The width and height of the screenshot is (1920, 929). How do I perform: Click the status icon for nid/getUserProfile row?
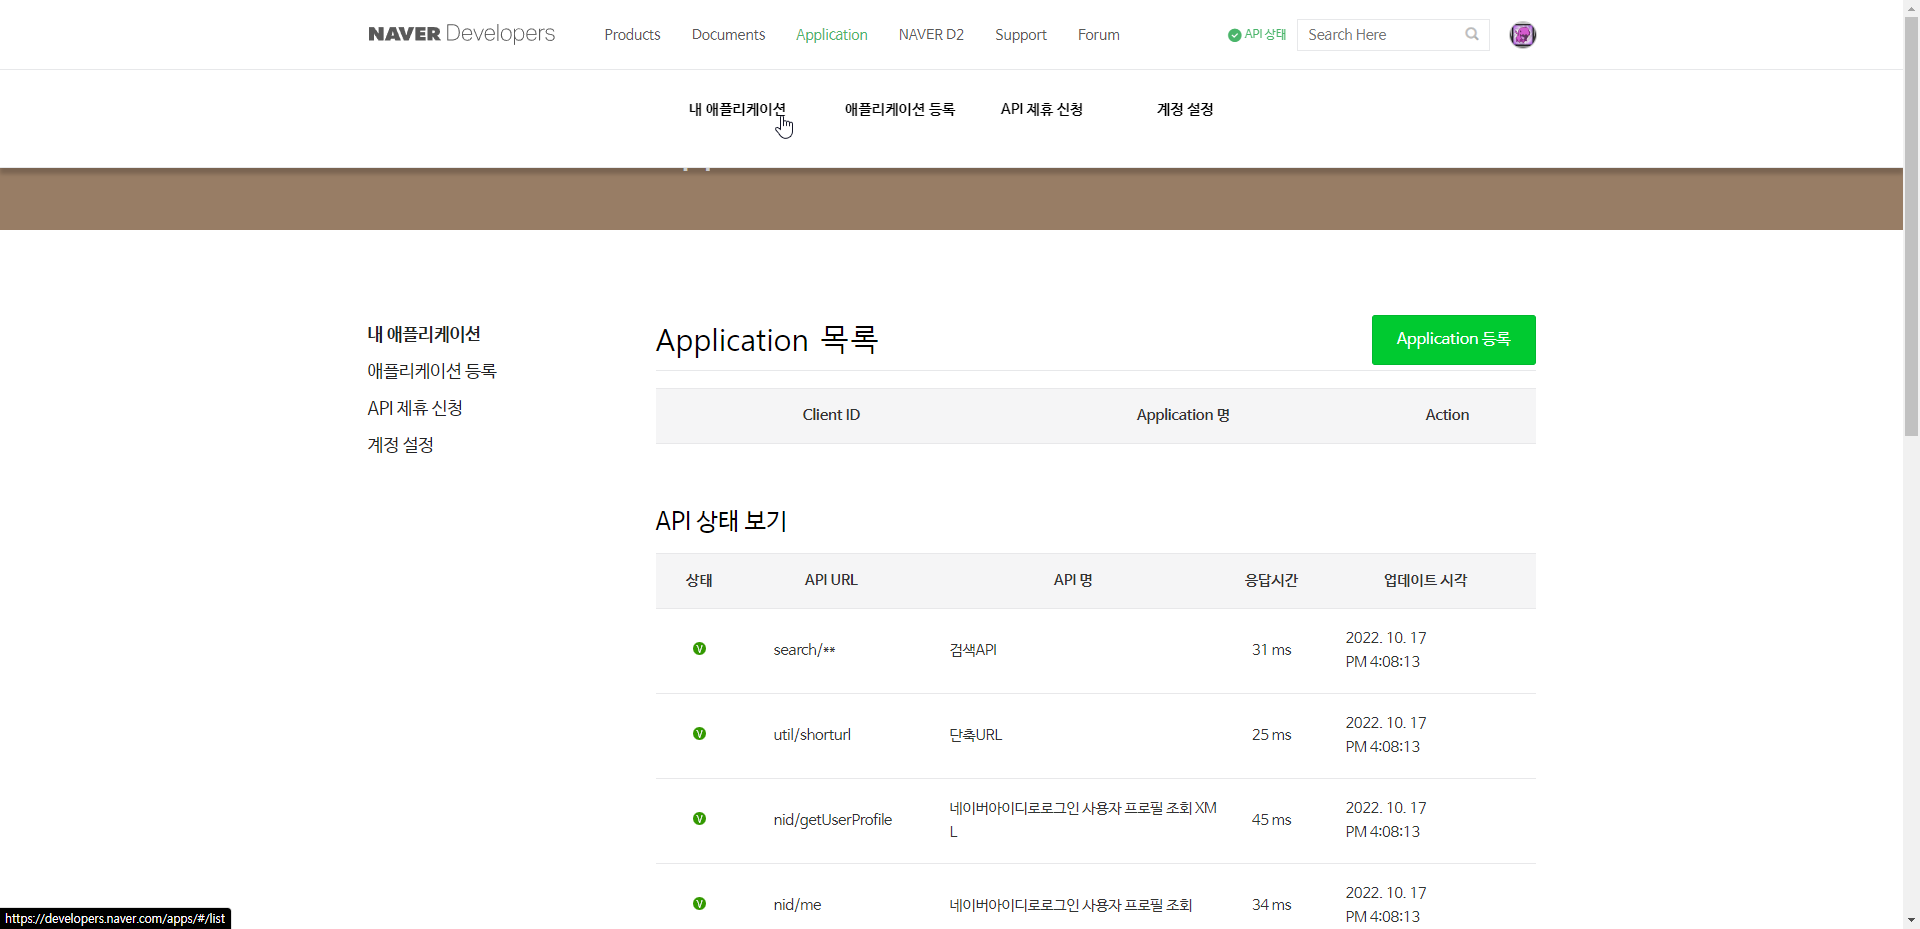(699, 819)
